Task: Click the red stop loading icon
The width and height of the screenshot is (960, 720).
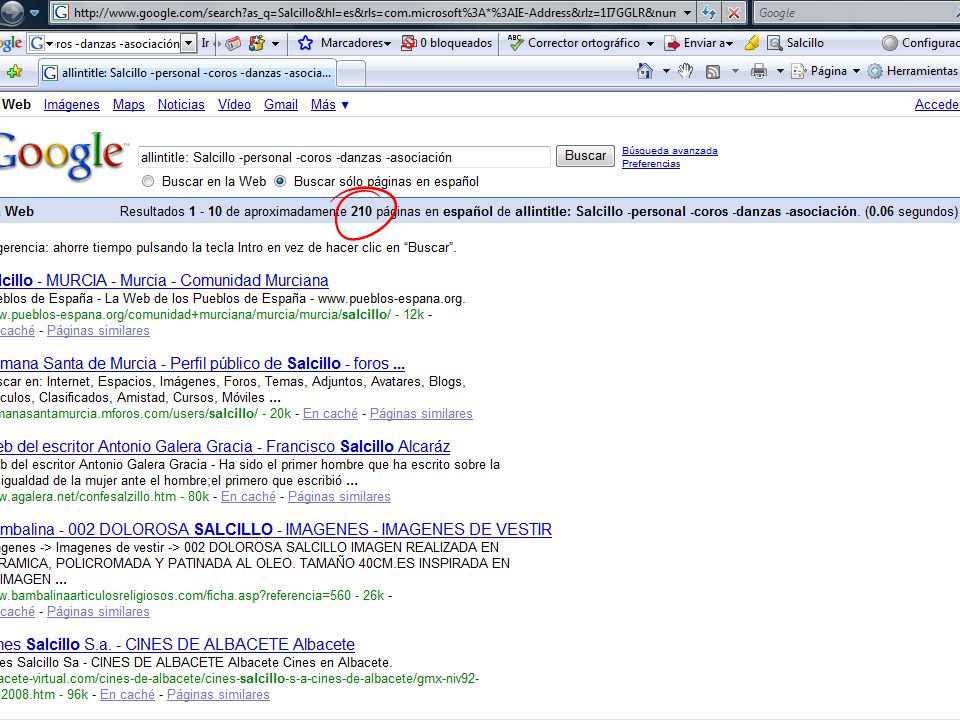Action: tap(733, 12)
